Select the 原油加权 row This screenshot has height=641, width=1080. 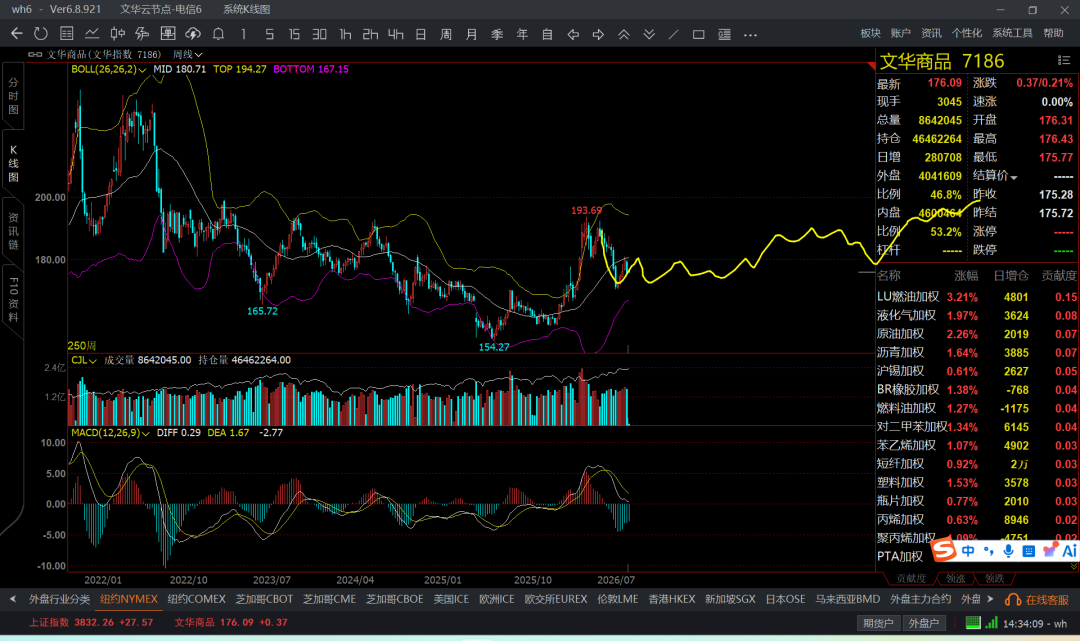(977, 334)
